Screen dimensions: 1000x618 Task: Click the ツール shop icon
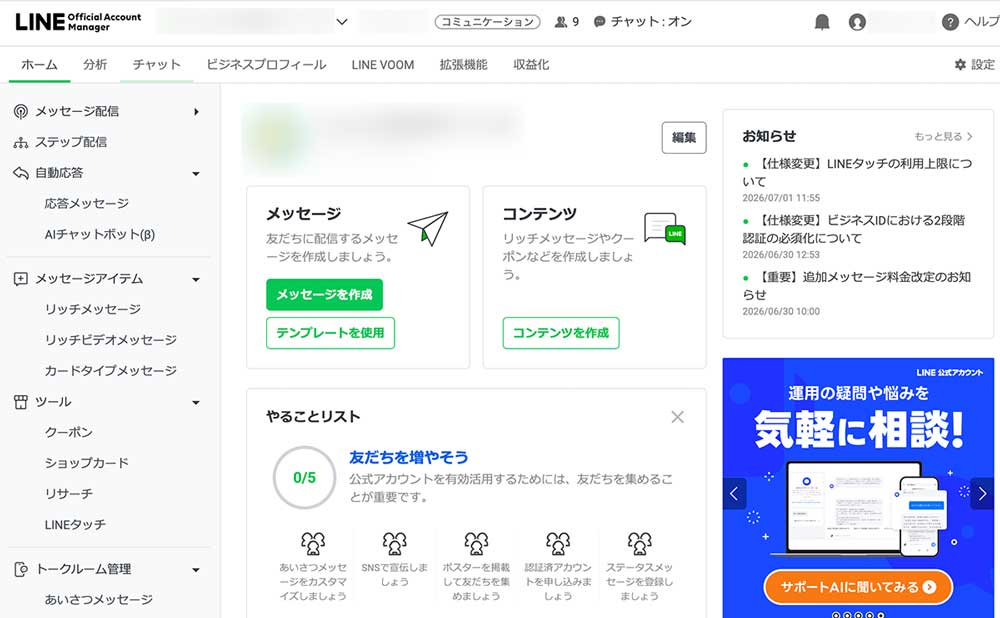click(20, 402)
